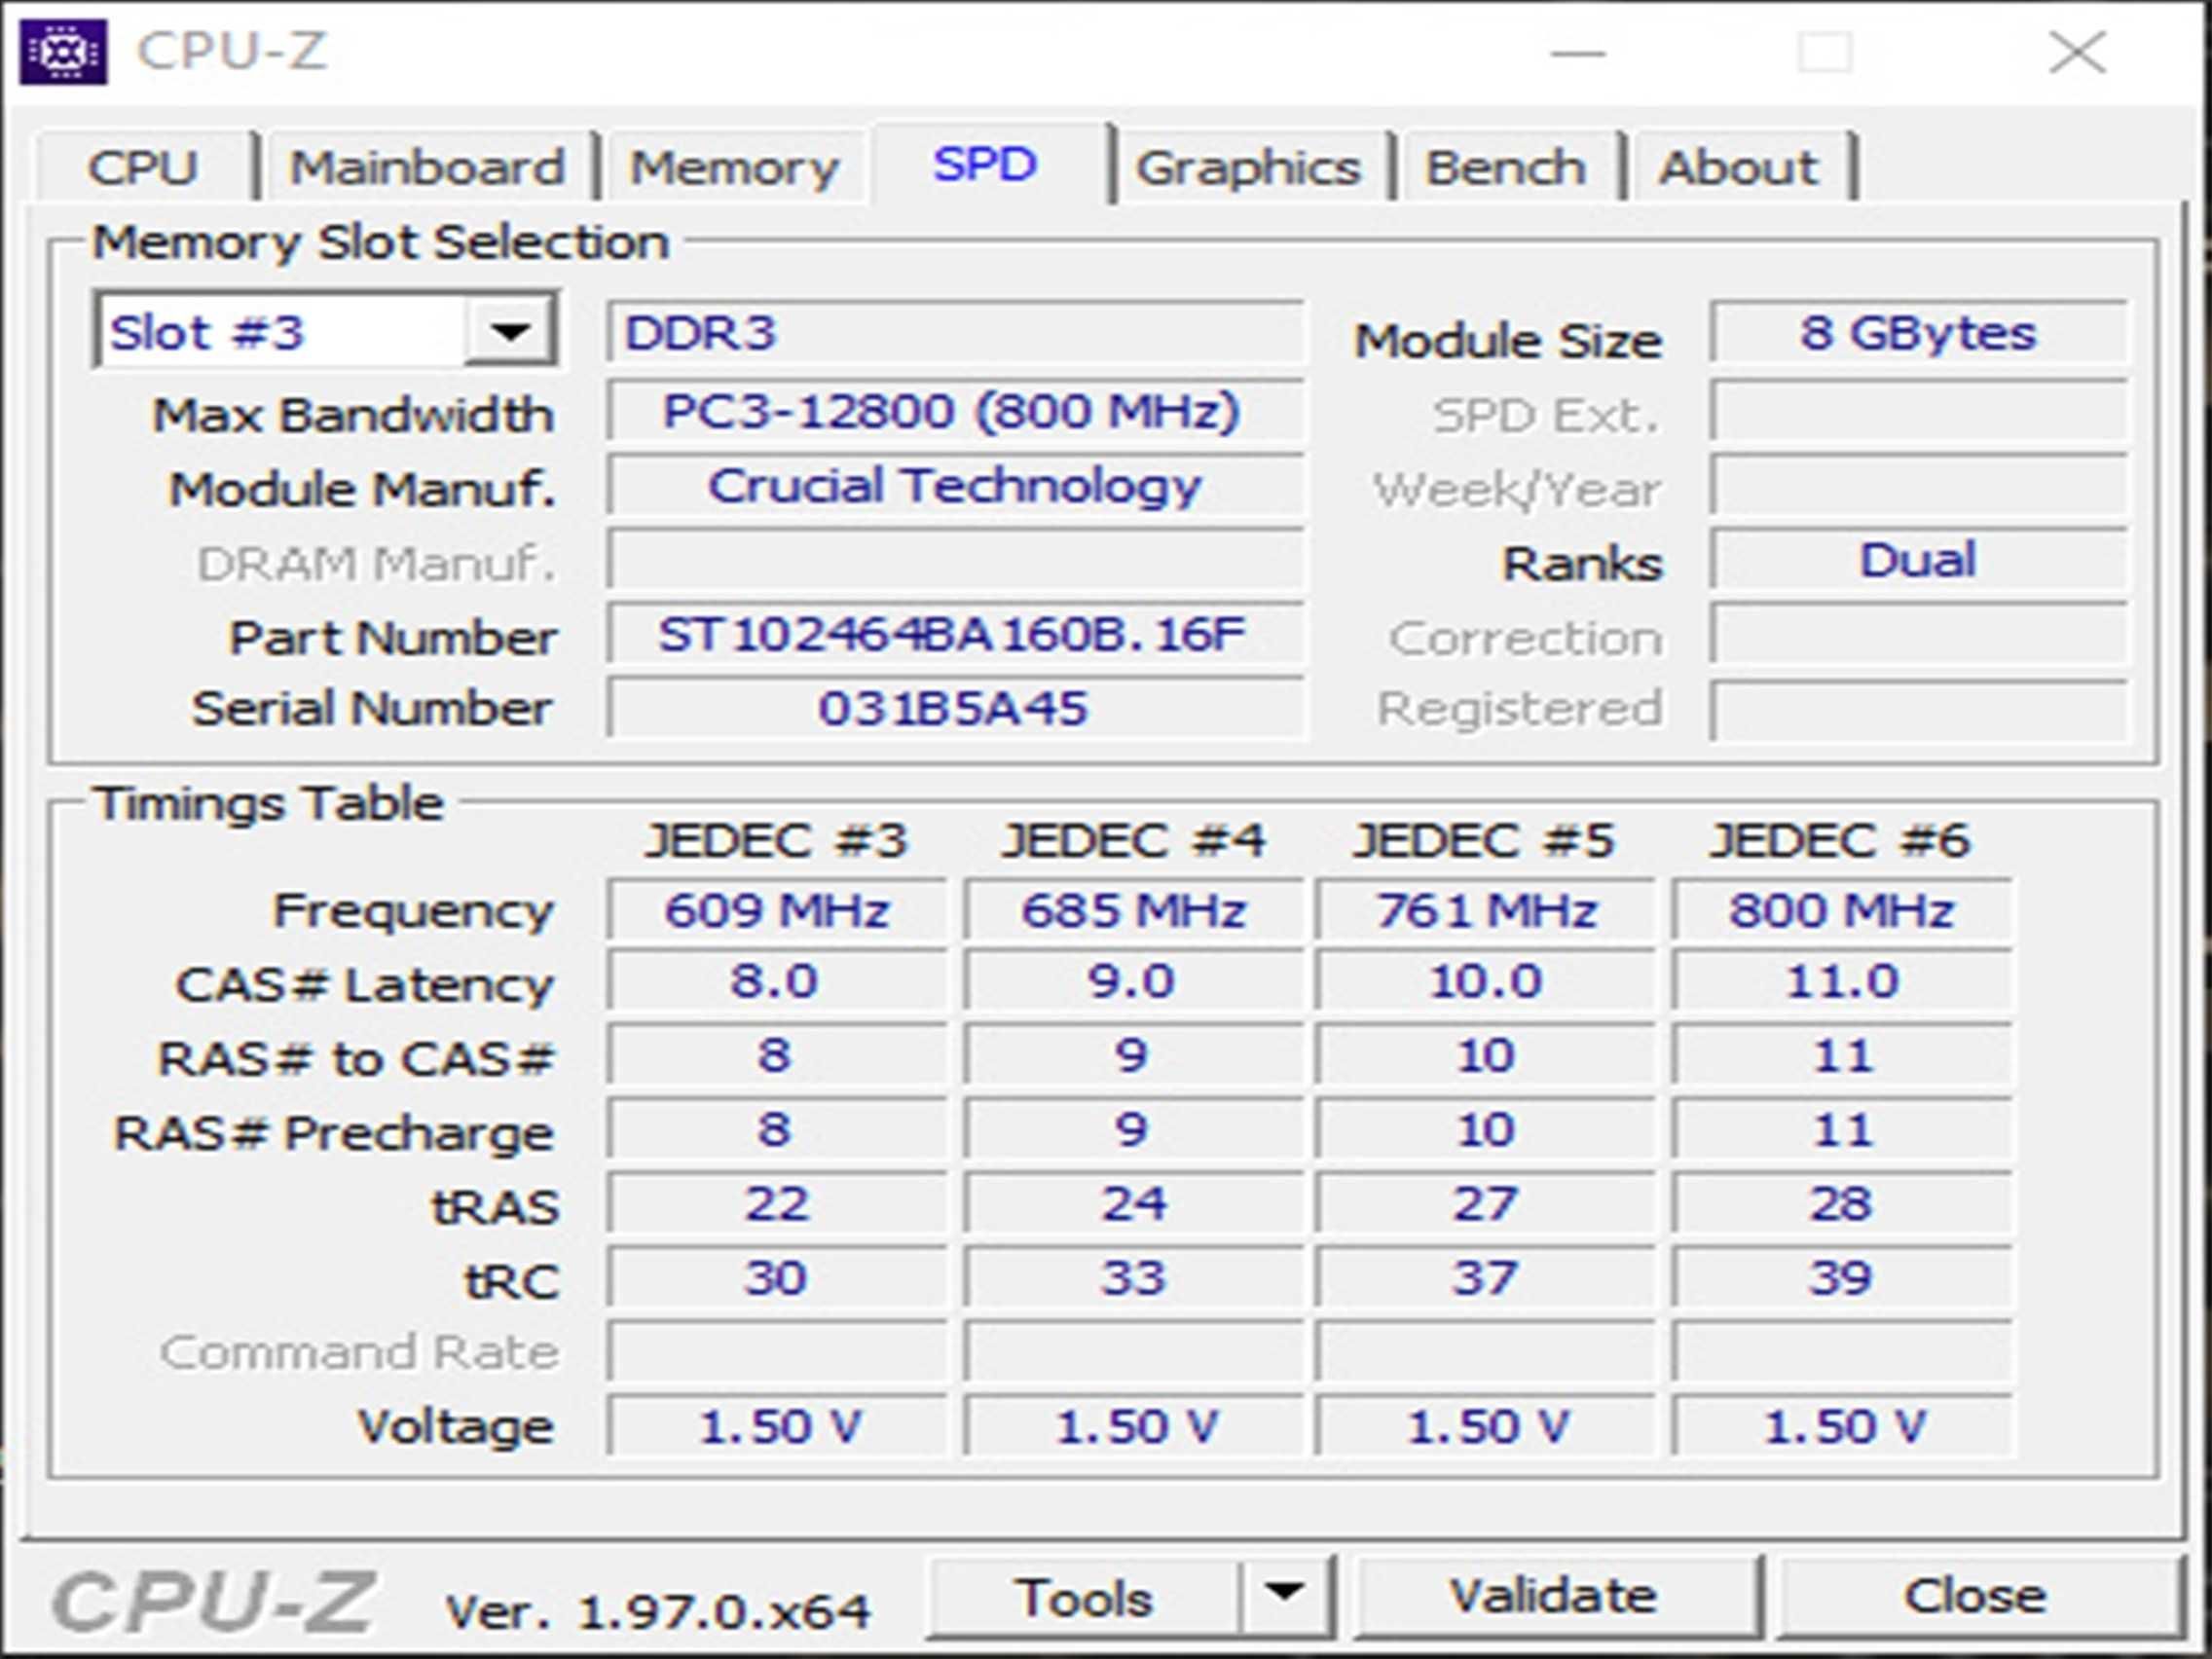
Task: Click the tRC value 33
Action: 1134,1277
